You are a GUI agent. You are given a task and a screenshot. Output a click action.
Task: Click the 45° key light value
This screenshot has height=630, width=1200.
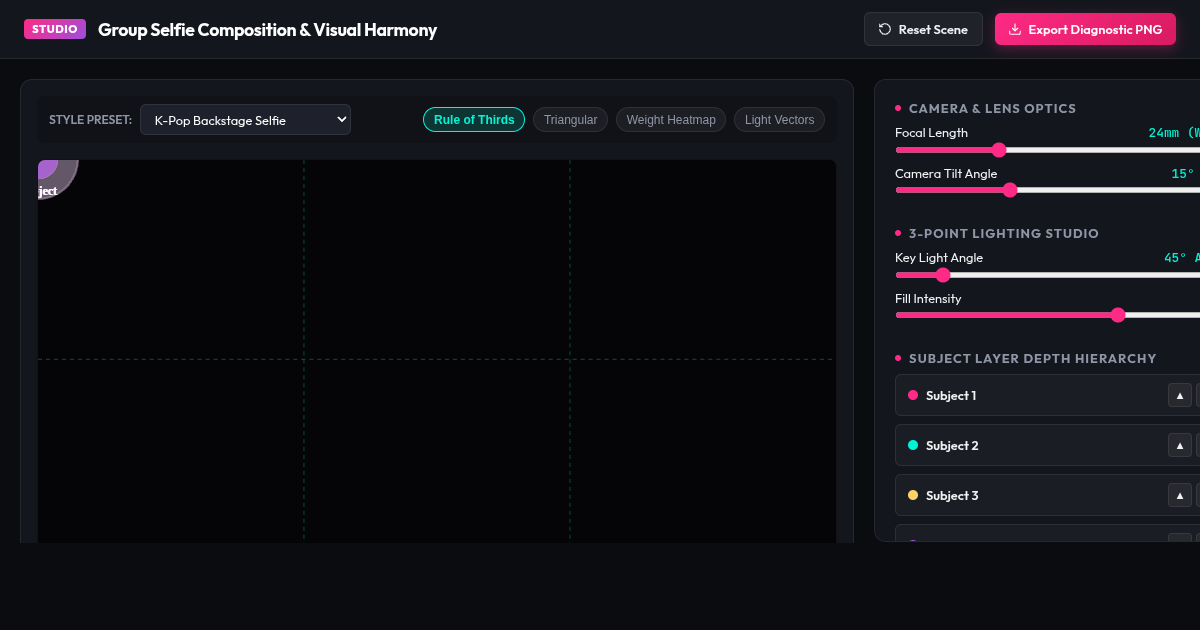click(x=1181, y=258)
